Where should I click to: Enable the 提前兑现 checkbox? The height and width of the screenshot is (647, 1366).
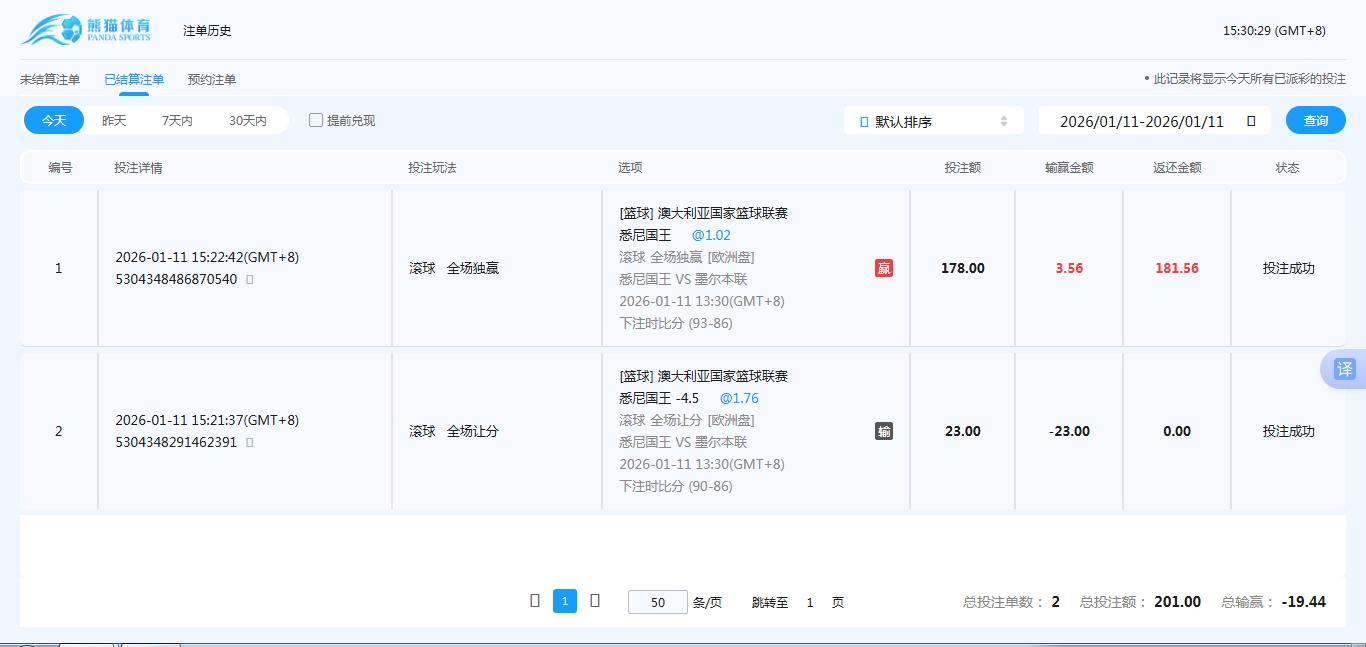[x=315, y=119]
